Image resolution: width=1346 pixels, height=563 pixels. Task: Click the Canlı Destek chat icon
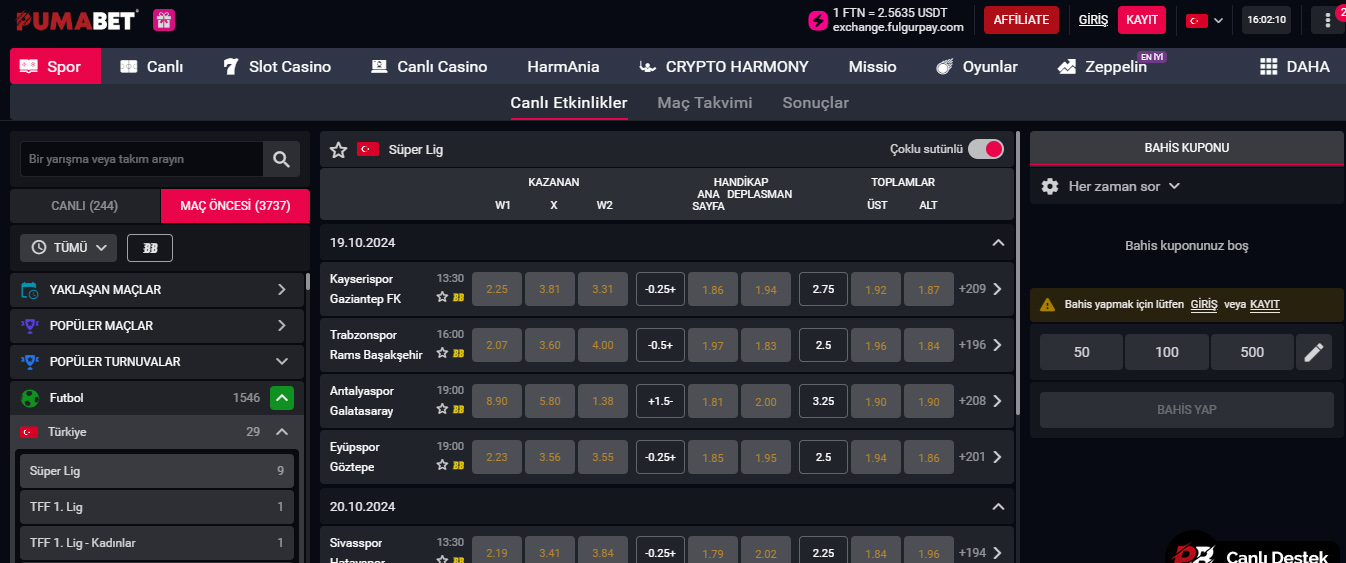pos(1196,554)
